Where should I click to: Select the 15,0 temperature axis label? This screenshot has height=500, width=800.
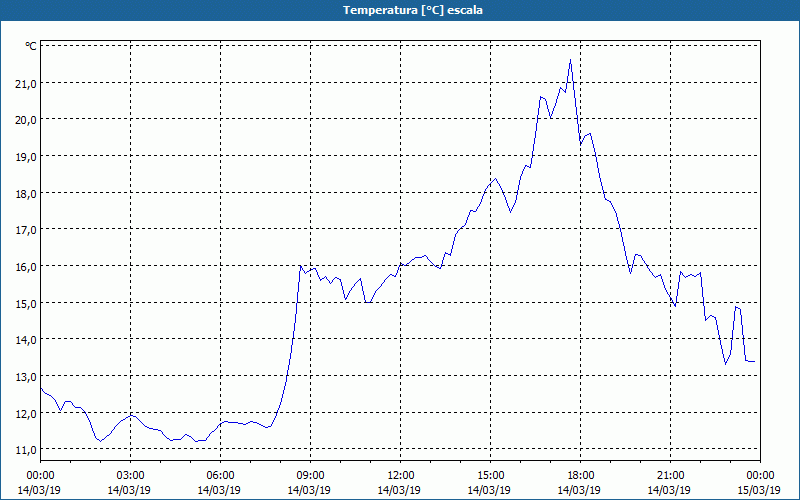point(27,303)
